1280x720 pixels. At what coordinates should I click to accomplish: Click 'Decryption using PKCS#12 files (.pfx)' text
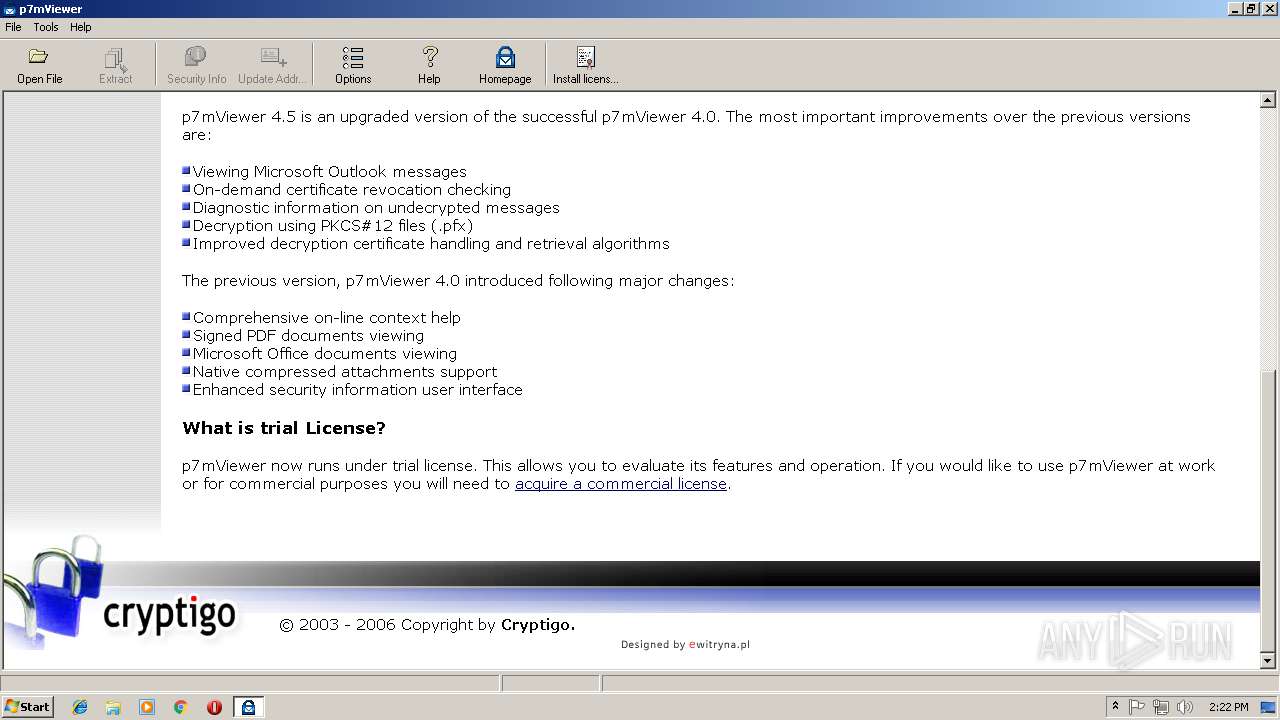pos(333,226)
